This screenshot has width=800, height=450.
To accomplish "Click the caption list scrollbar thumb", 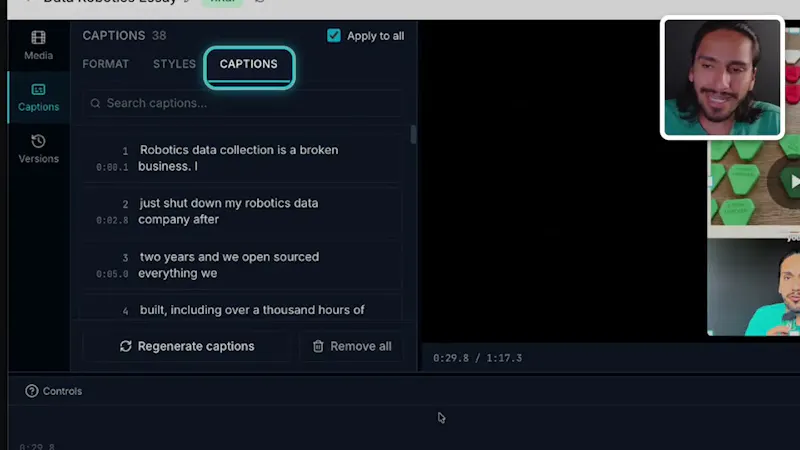I will [x=413, y=135].
